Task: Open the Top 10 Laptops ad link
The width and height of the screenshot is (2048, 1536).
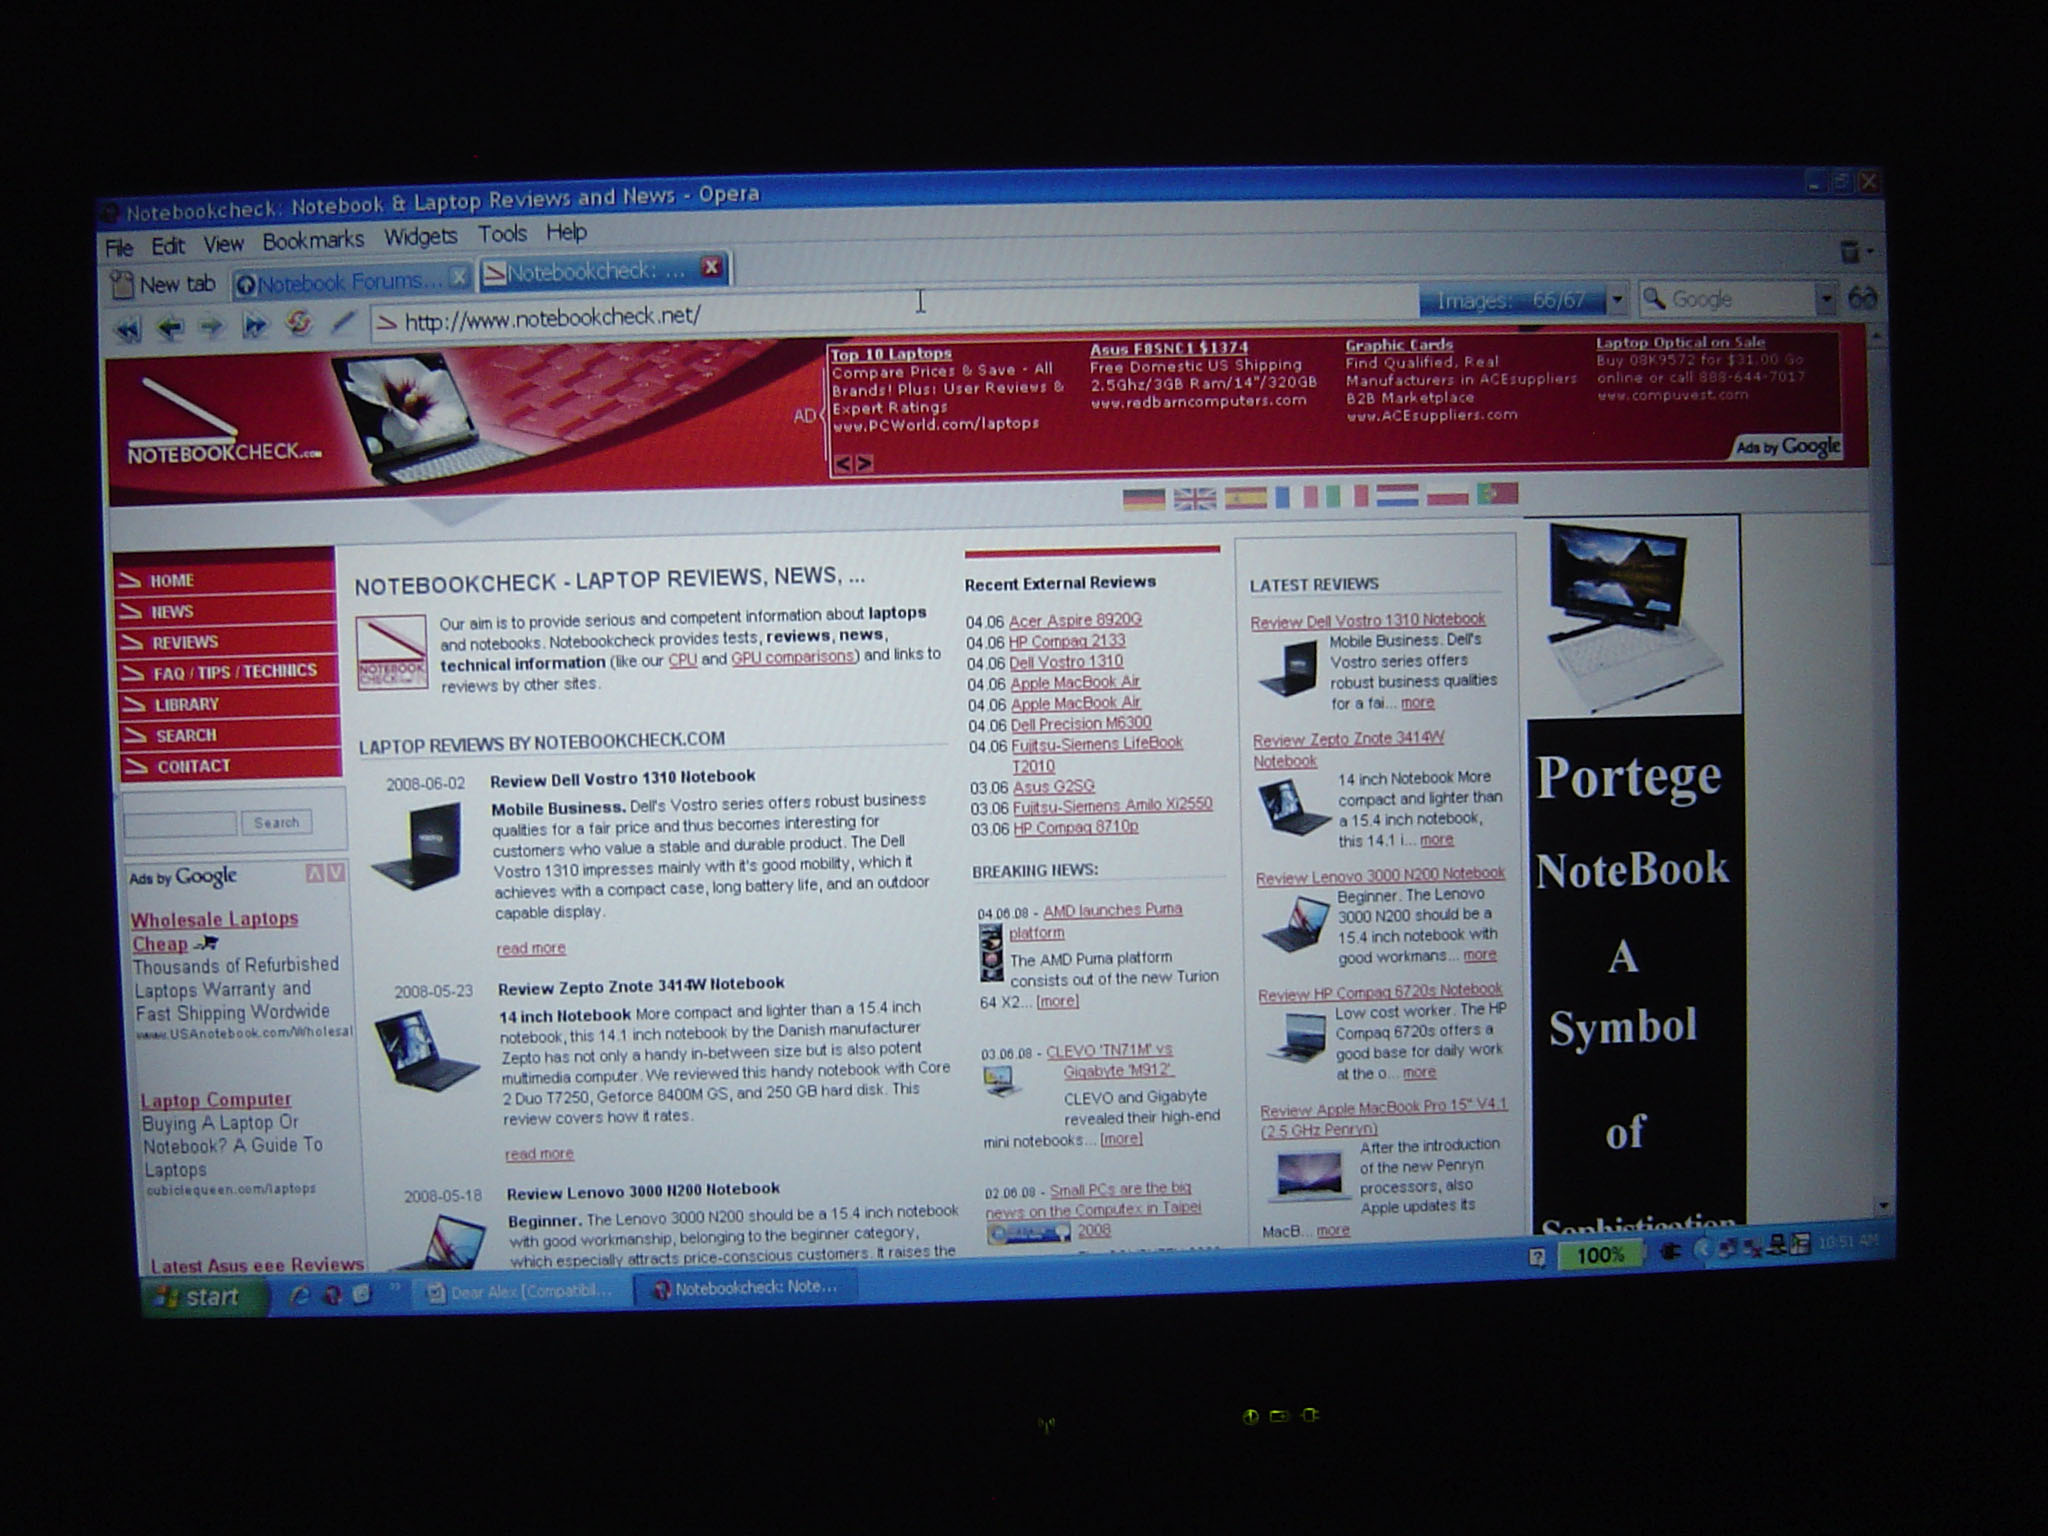Action: 891,354
